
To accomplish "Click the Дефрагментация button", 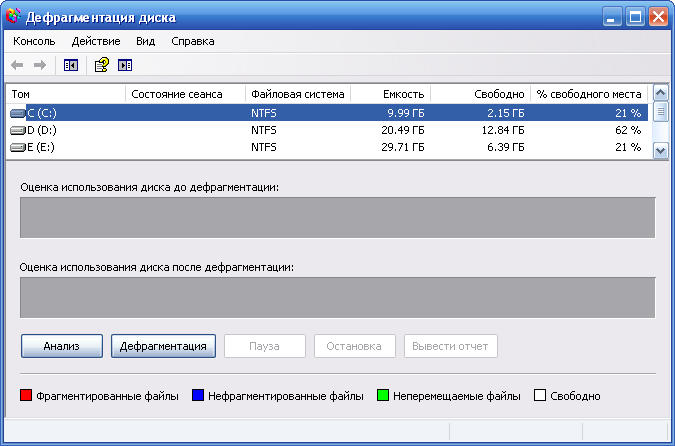I will coord(163,346).
